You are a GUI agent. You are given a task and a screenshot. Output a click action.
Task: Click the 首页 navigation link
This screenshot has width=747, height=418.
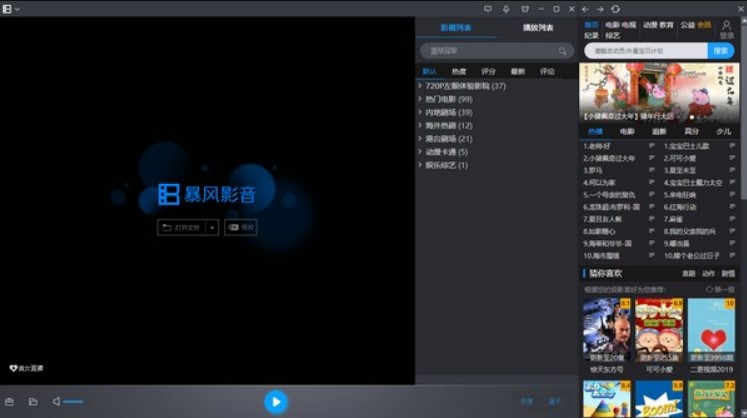(x=591, y=25)
